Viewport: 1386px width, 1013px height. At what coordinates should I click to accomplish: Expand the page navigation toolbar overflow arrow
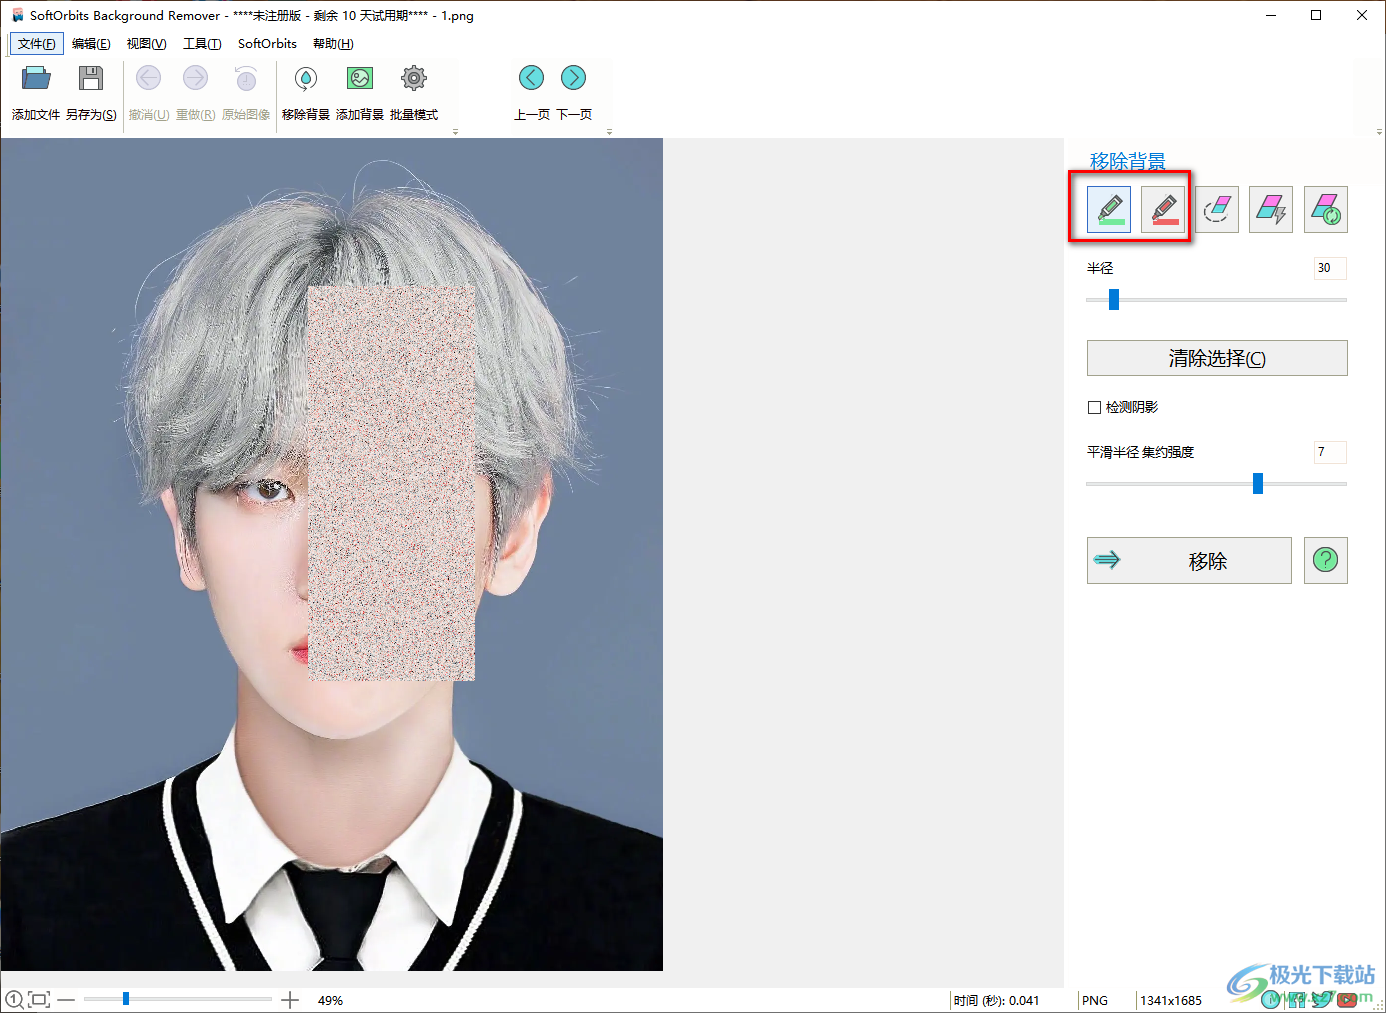point(609,132)
